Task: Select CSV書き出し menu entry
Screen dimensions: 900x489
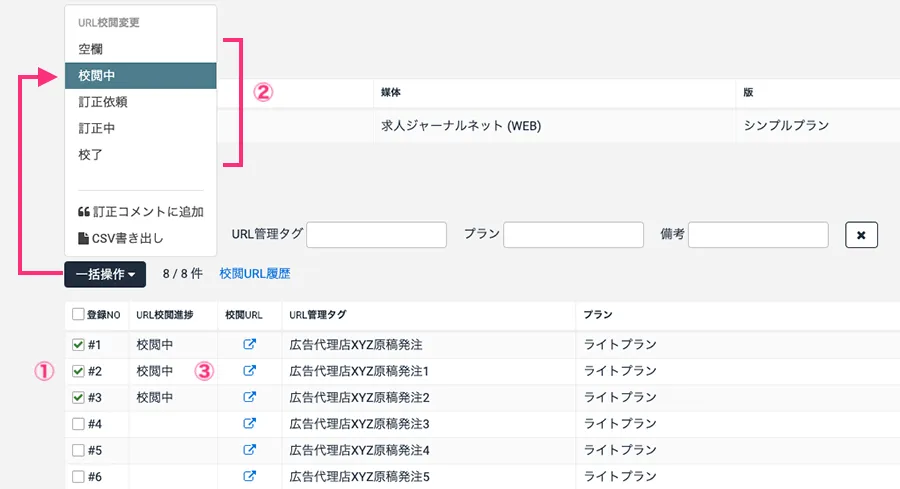Action: [141, 238]
